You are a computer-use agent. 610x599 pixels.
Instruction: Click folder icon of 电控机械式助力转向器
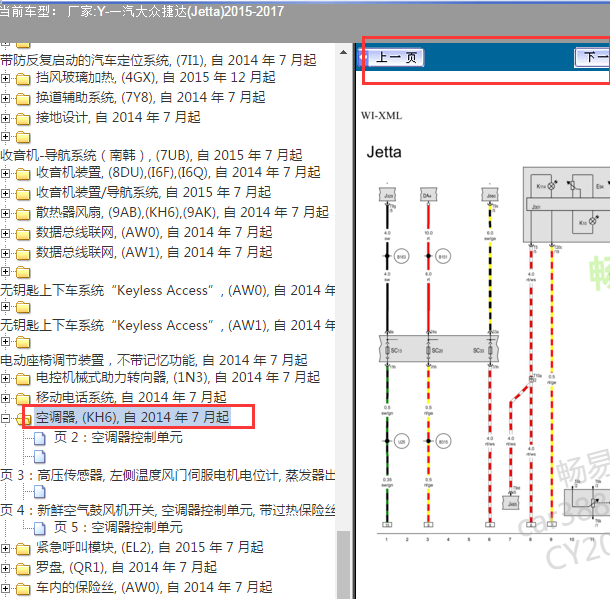click(x=23, y=379)
